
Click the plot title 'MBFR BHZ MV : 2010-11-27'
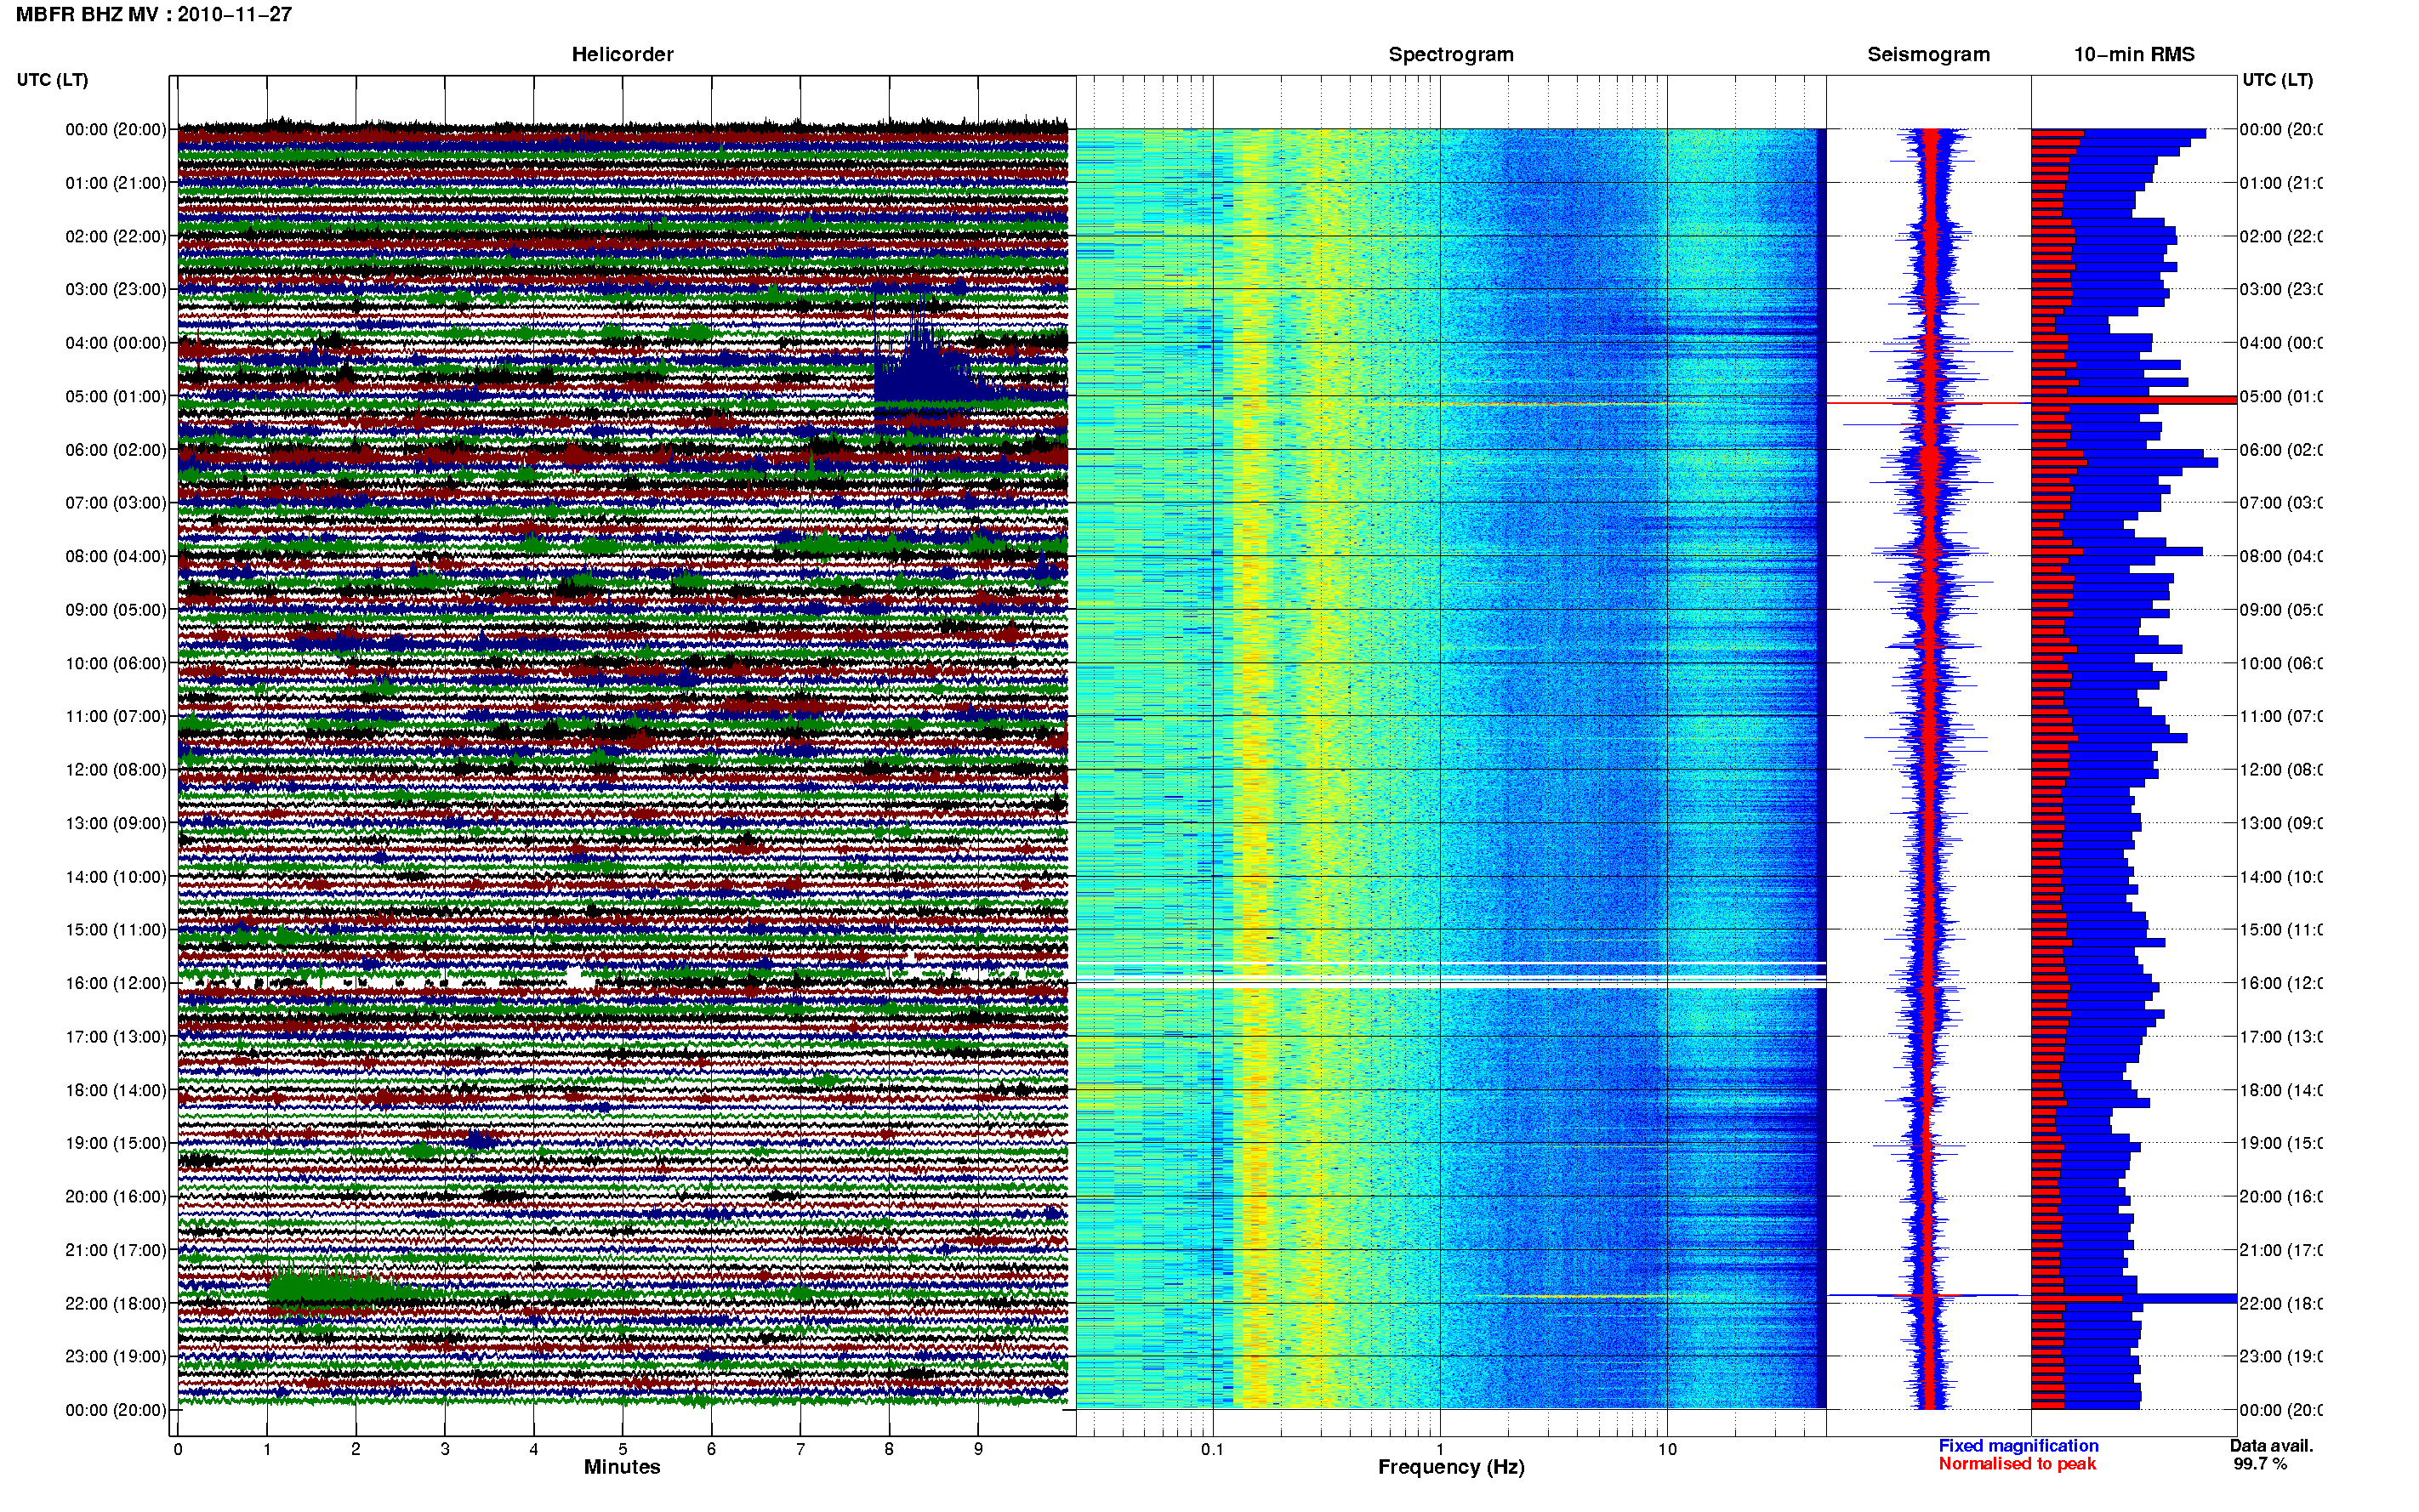tap(153, 14)
